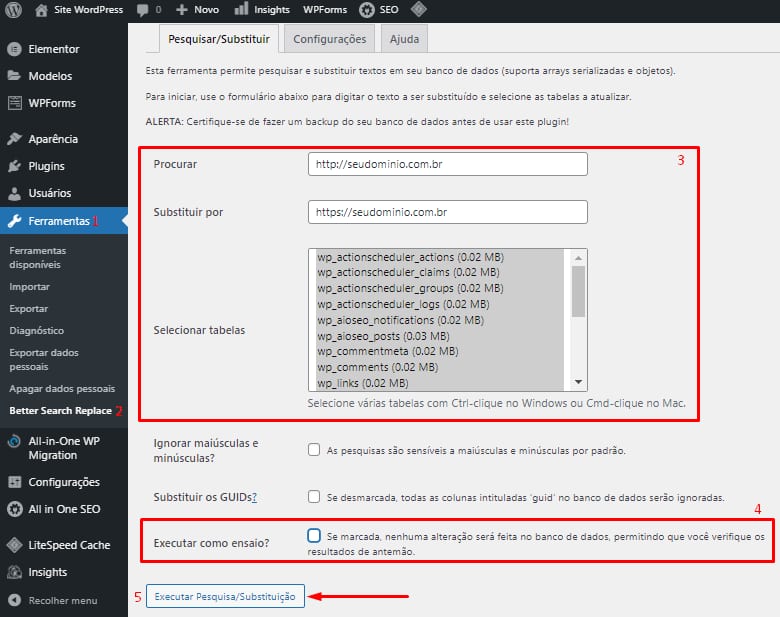Enable the Ignorar maiúsculas e minúsculas checkbox

click(x=314, y=450)
